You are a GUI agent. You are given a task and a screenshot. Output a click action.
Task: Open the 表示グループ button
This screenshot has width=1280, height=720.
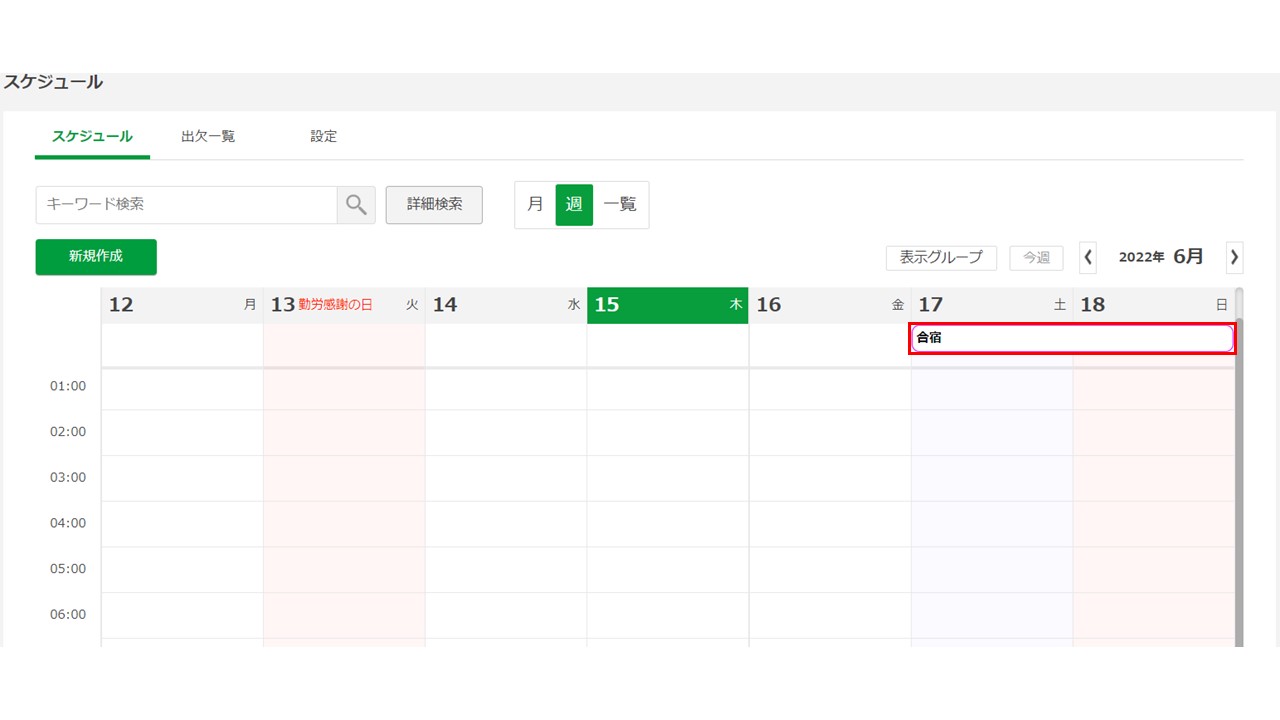pos(941,258)
